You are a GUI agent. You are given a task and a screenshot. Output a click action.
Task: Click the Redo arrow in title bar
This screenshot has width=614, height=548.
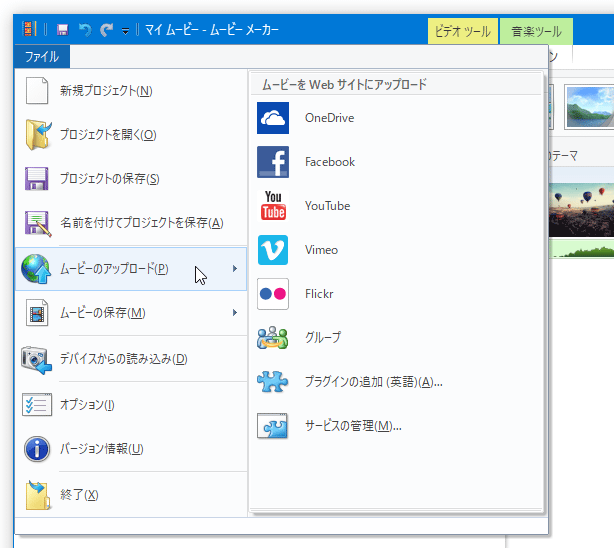tap(106, 29)
